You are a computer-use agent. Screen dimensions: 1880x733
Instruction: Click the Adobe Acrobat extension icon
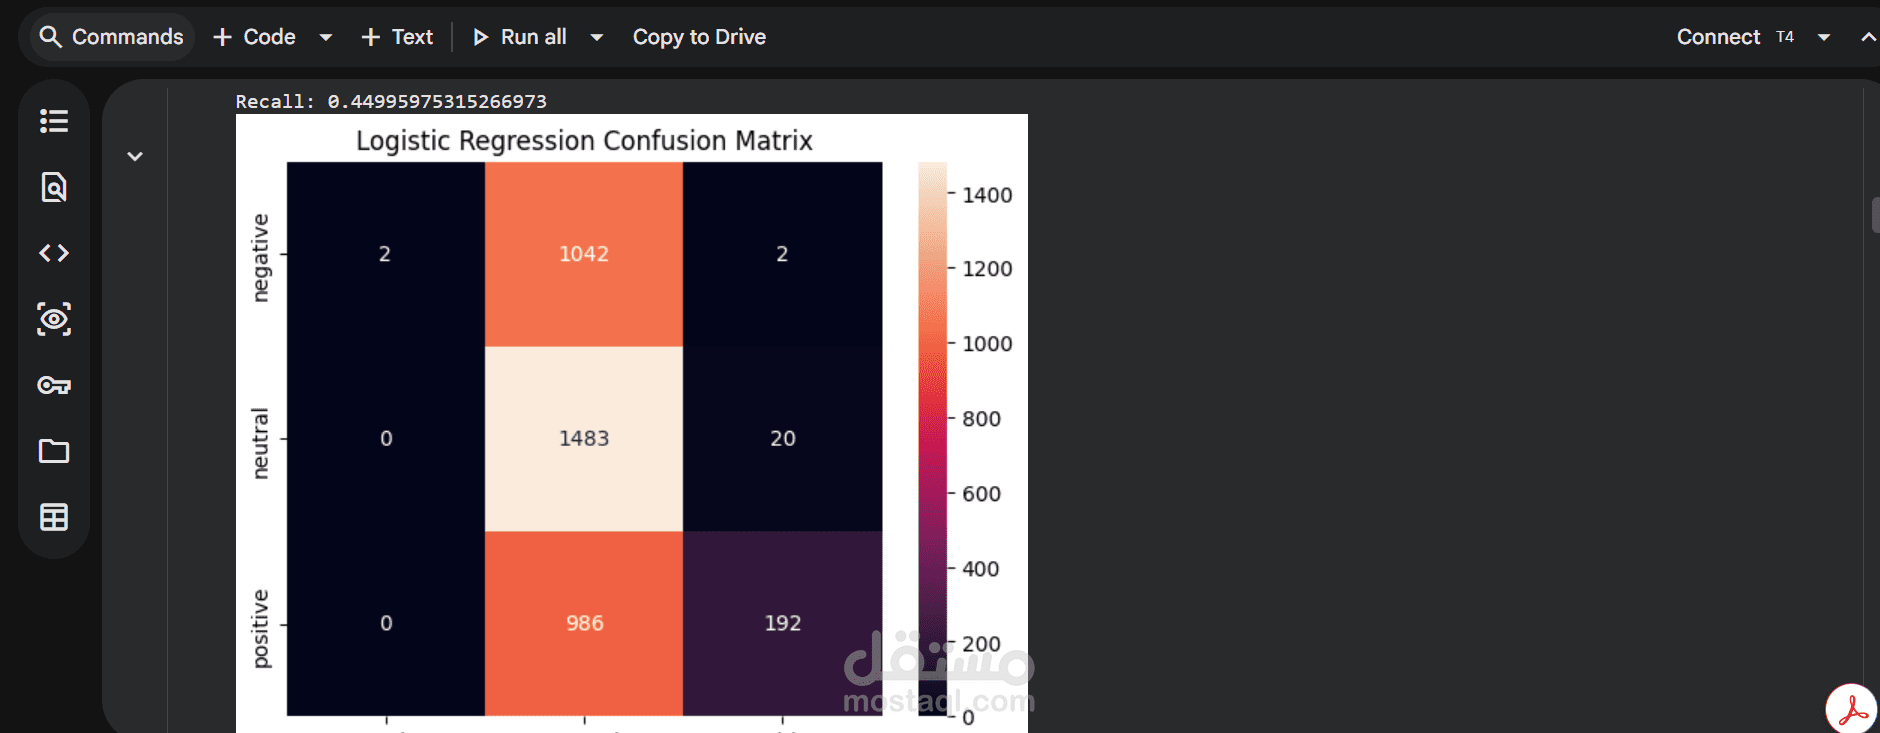click(1852, 709)
